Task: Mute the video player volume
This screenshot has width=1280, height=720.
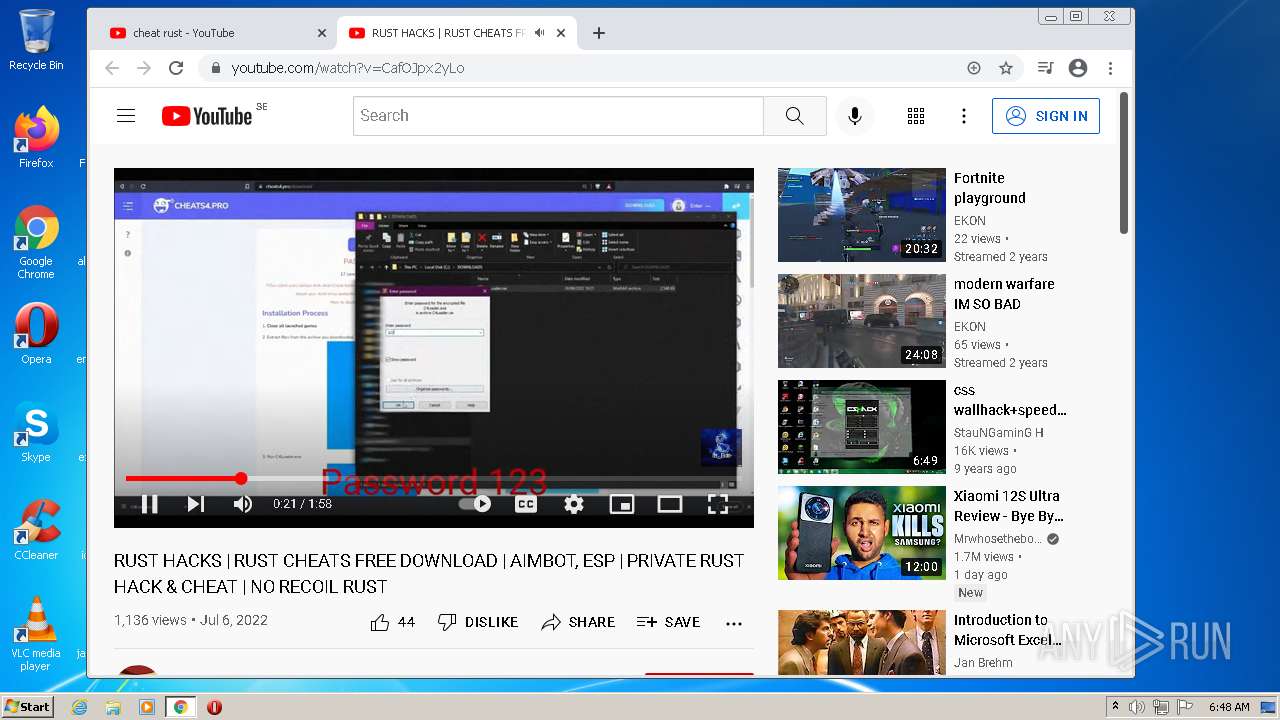Action: [243, 504]
